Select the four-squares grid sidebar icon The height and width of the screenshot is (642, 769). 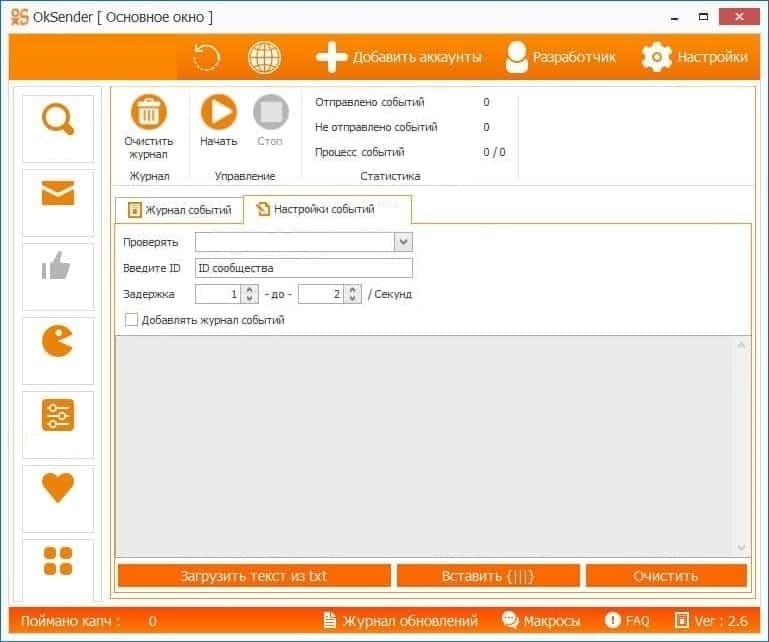tap(58, 569)
